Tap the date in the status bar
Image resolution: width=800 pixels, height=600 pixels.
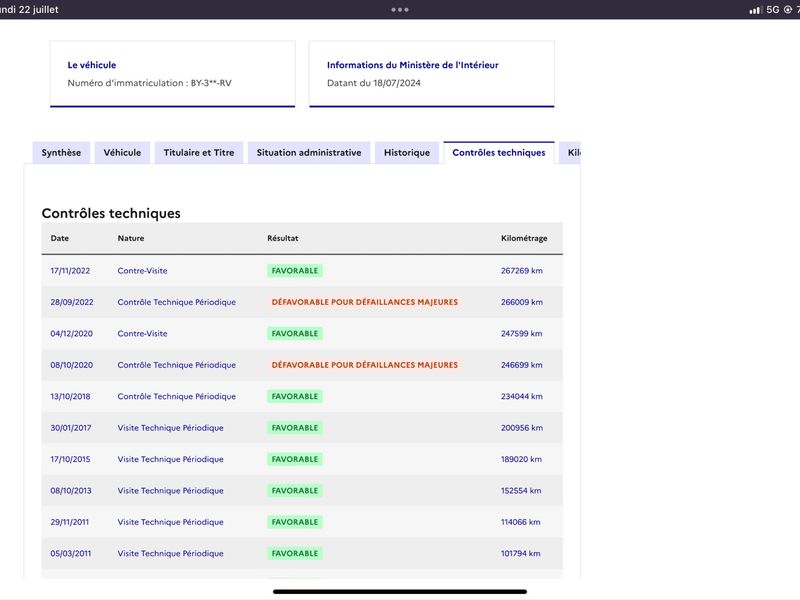tap(29, 10)
